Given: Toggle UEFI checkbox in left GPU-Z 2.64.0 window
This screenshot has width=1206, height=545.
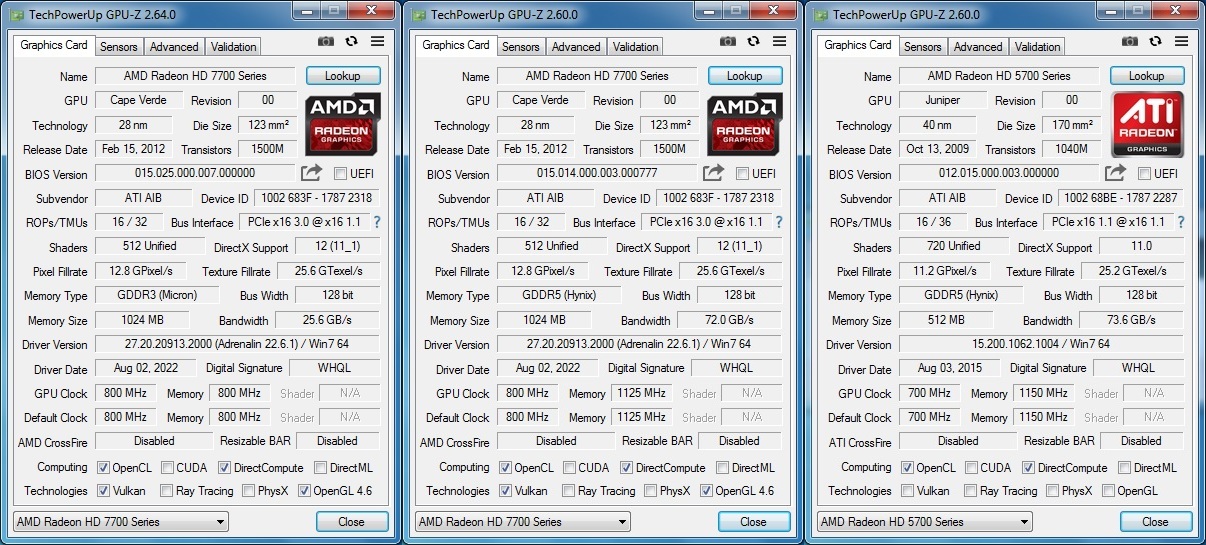Looking at the screenshot, I should tap(340, 174).
